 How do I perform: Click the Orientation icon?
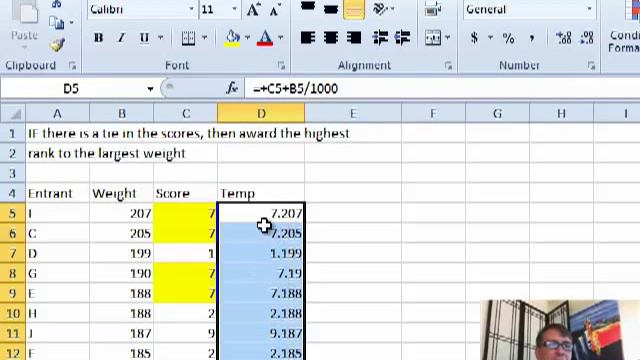(x=380, y=9)
